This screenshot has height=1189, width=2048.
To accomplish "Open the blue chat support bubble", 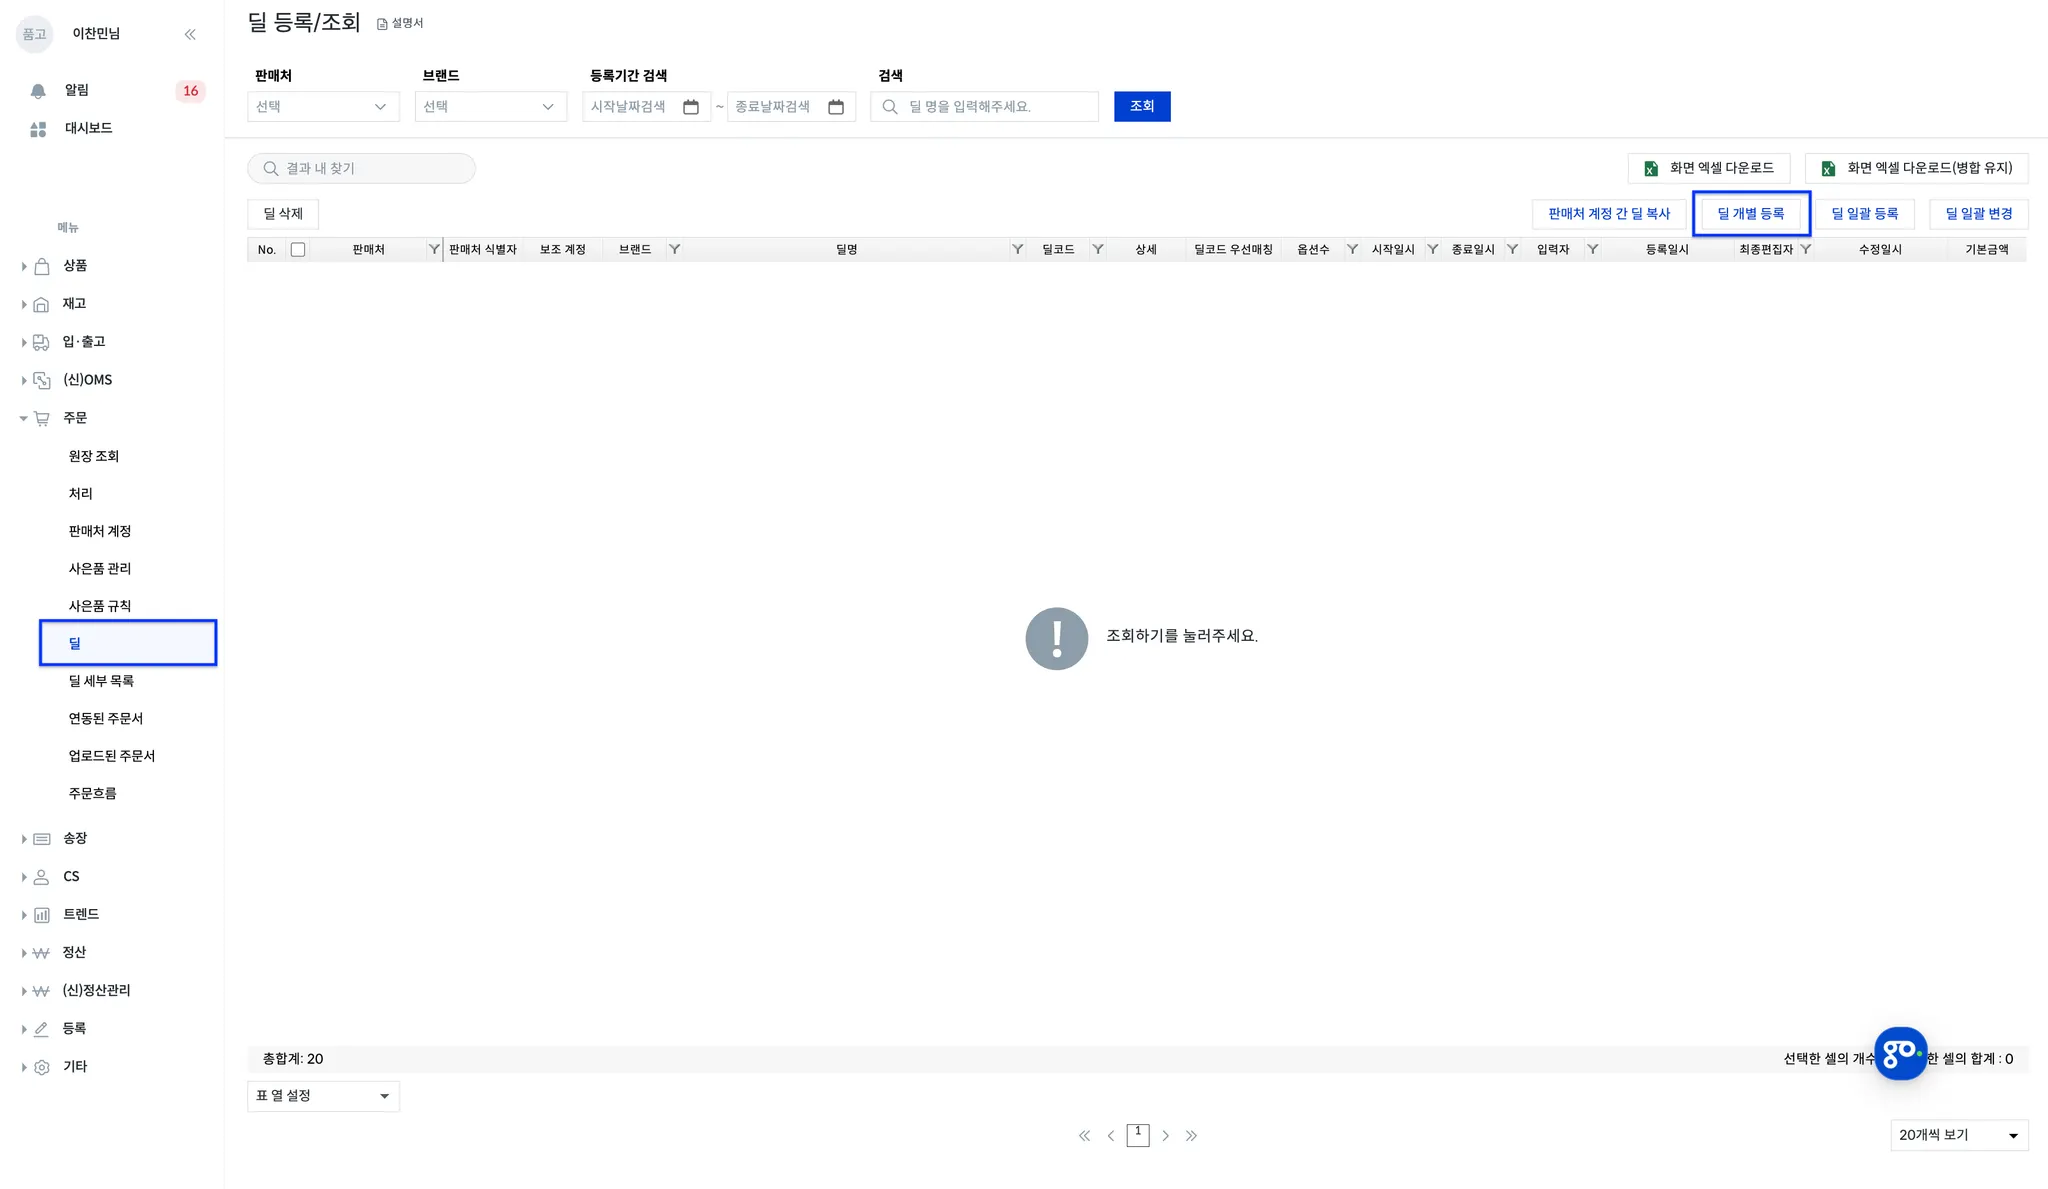I will click(x=1900, y=1053).
